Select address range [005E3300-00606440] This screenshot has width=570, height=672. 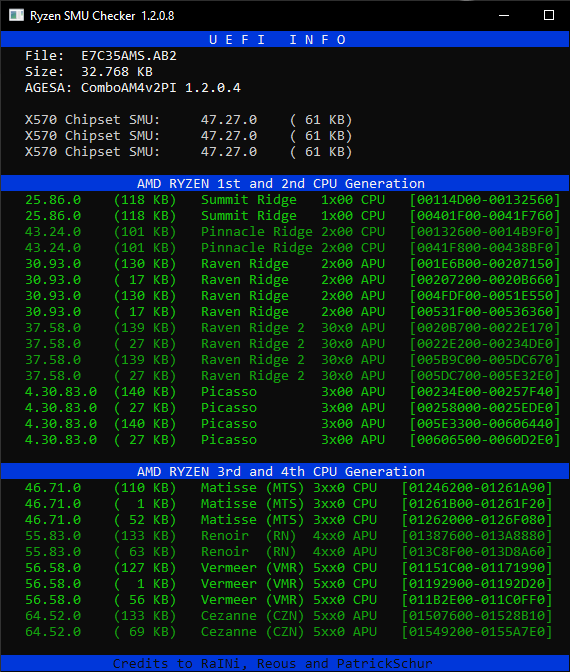[x=485, y=424]
